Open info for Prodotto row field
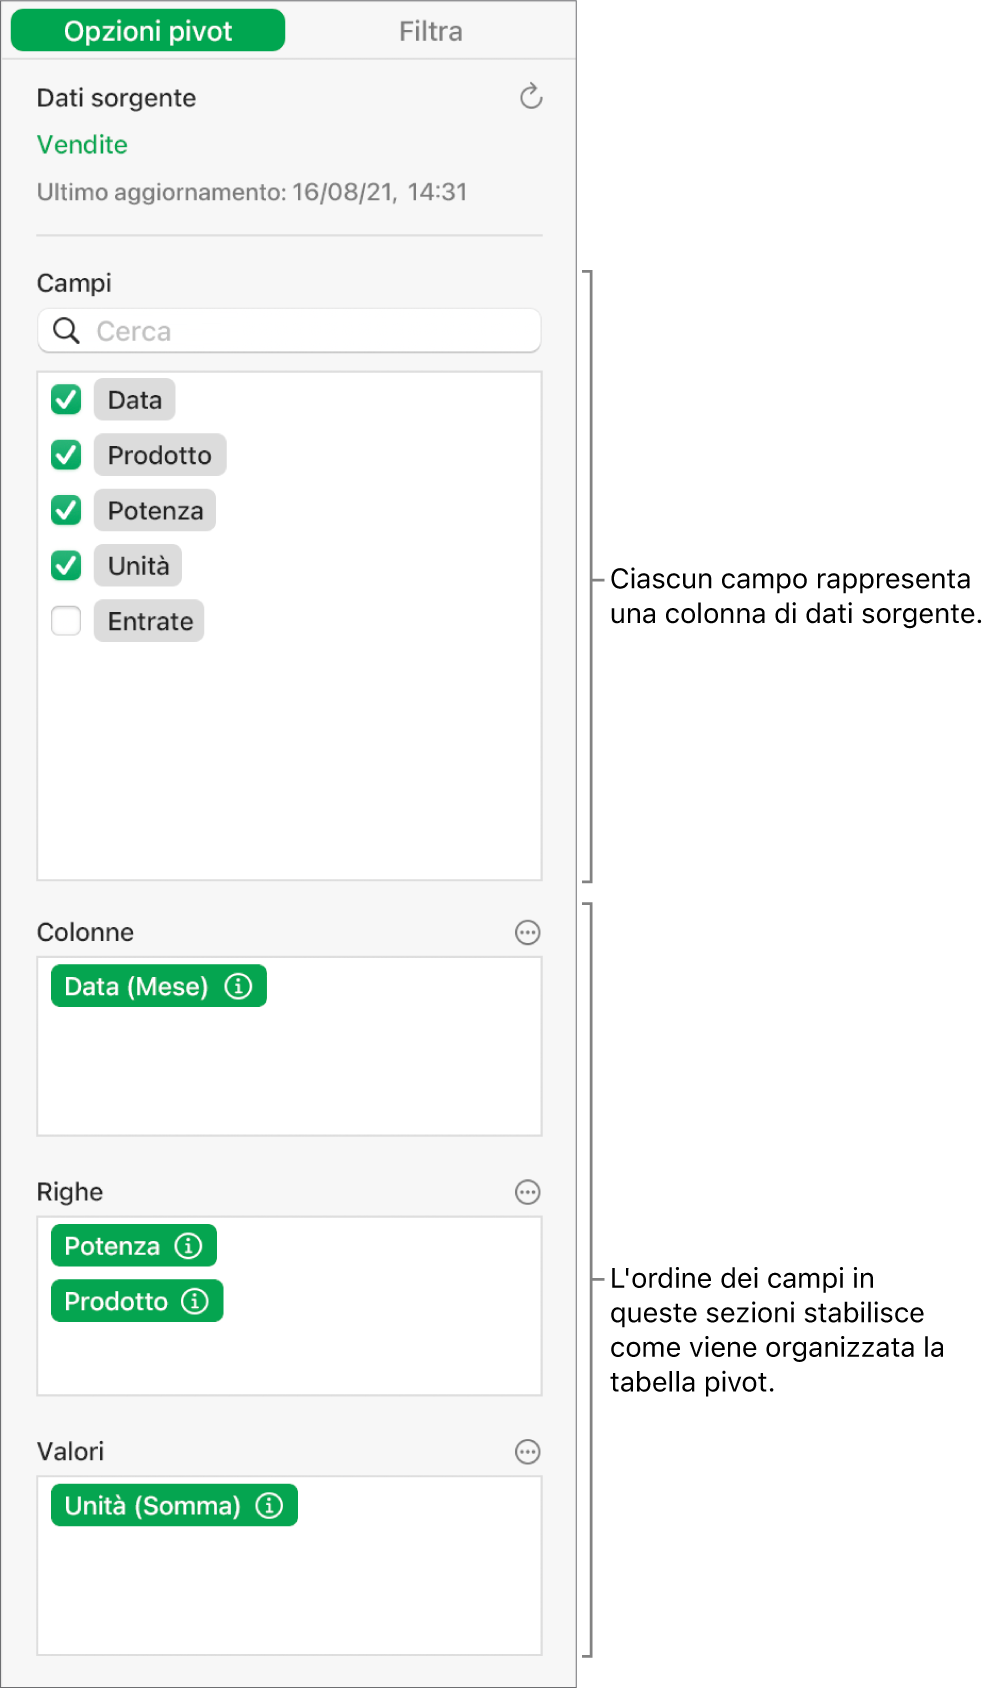Screen dimensions: 1003x1689 [195, 1301]
